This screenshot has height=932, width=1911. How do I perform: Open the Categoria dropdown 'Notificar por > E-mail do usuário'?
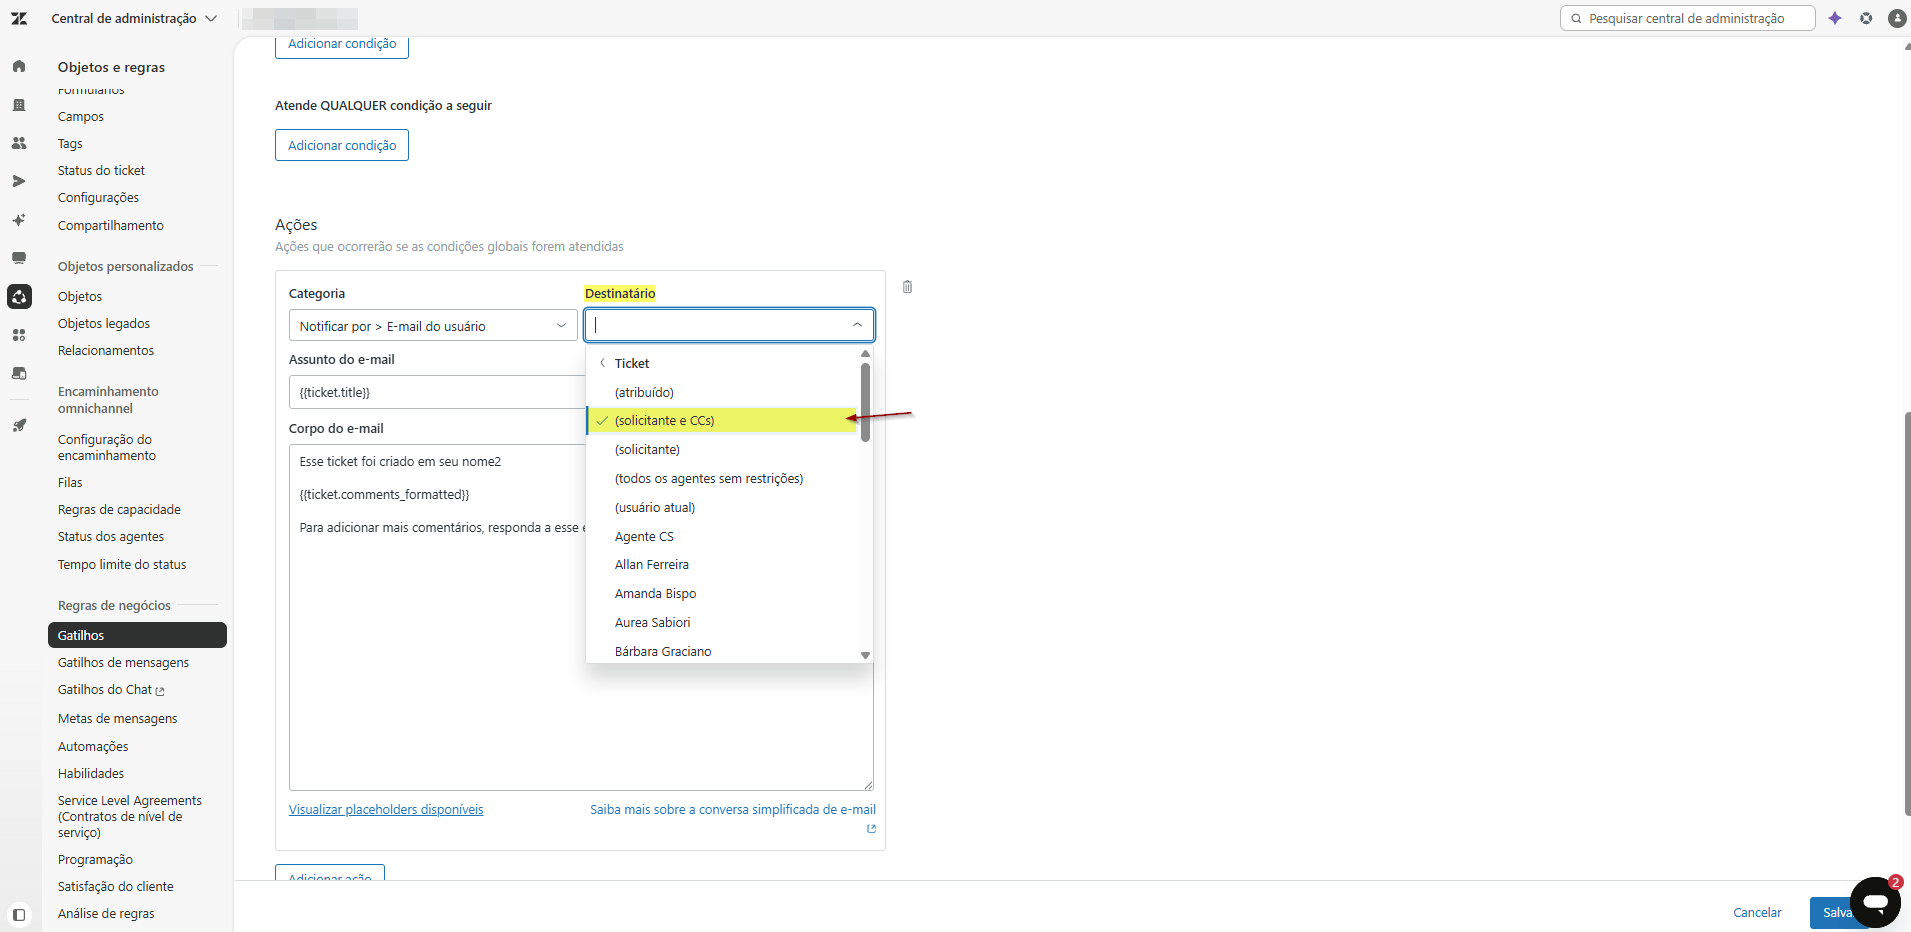pyautogui.click(x=433, y=326)
